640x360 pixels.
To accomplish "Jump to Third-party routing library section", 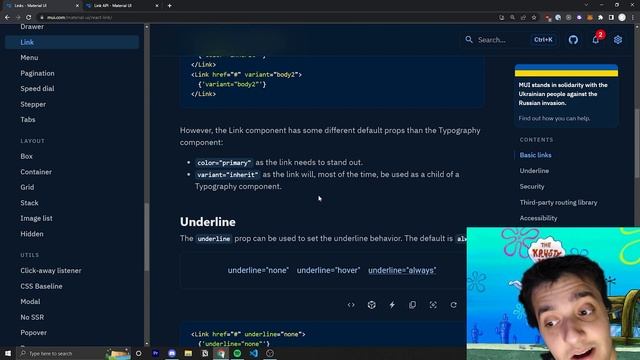I will (558, 202).
